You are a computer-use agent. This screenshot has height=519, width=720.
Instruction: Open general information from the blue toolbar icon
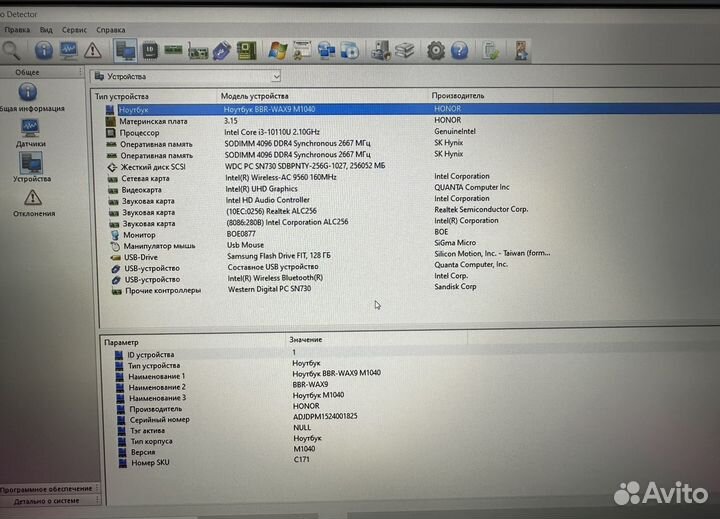(x=44, y=50)
